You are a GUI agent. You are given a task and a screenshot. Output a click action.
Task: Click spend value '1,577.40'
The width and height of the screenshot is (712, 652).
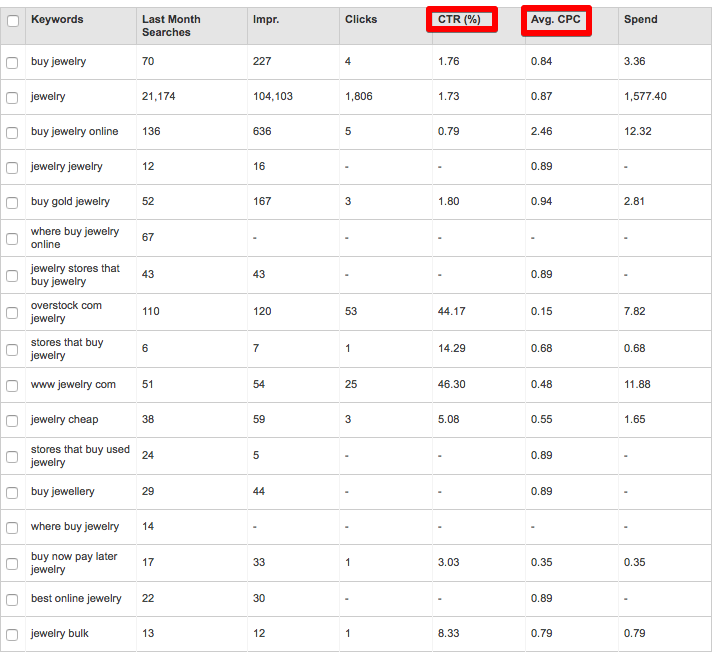coord(645,97)
